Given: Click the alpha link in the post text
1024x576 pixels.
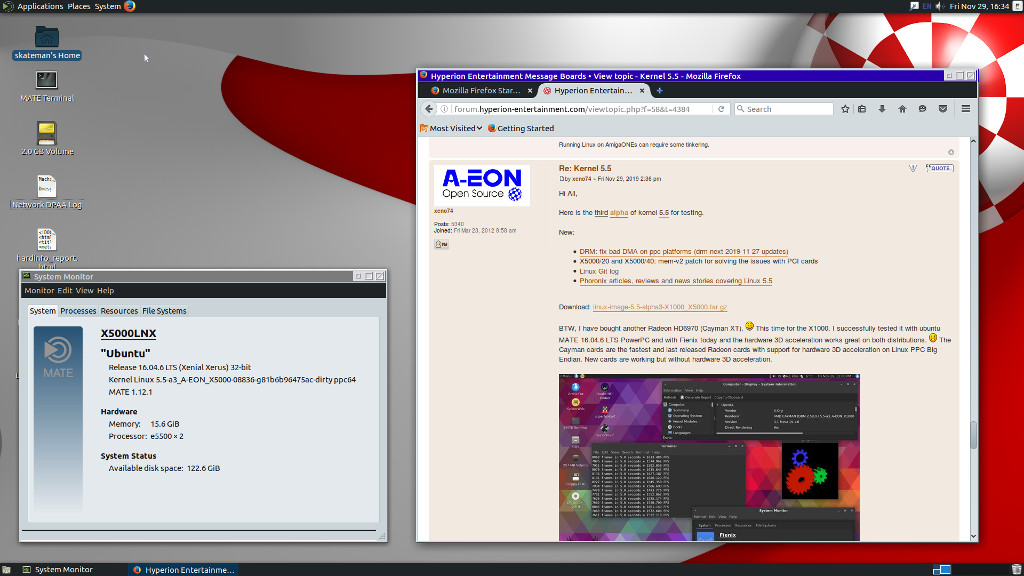Looking at the screenshot, I should pyautogui.click(x=618, y=213).
